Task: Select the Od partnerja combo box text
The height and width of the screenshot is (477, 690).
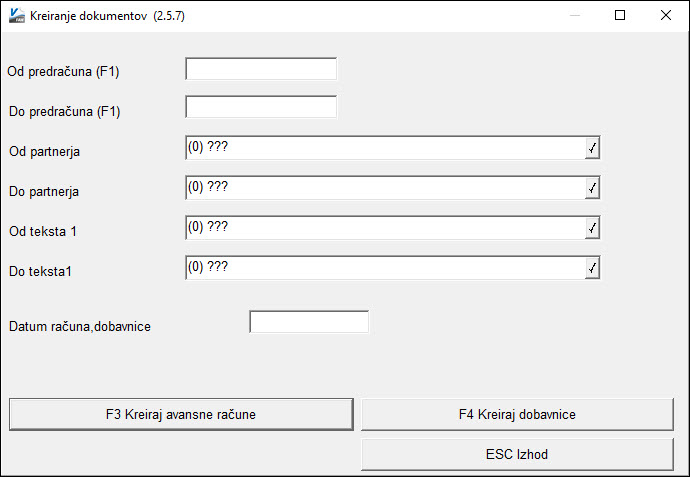Action: 385,148
